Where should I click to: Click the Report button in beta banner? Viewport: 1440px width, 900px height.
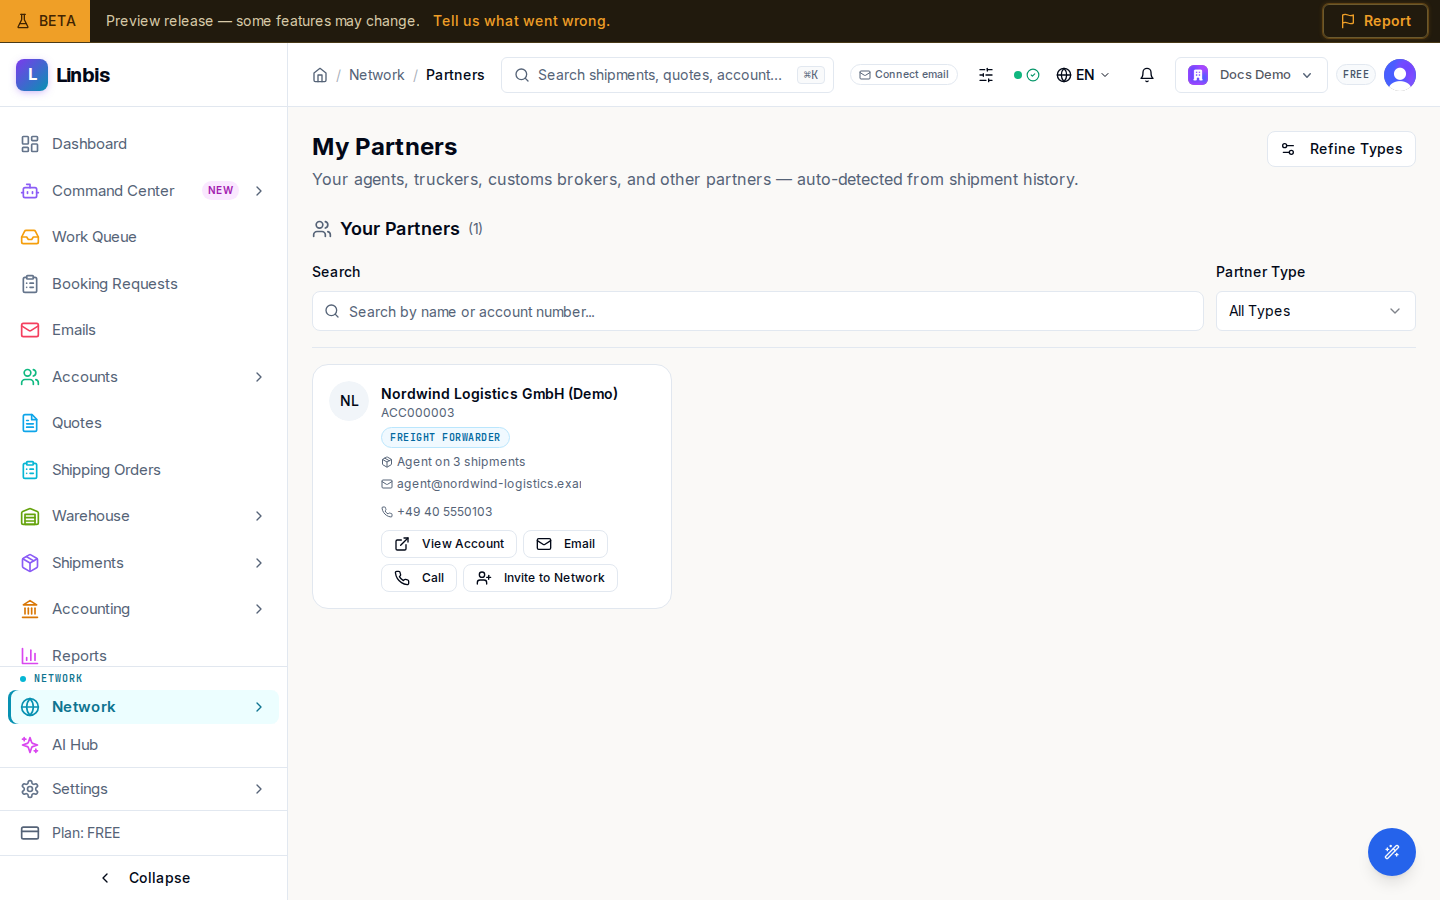click(1375, 21)
